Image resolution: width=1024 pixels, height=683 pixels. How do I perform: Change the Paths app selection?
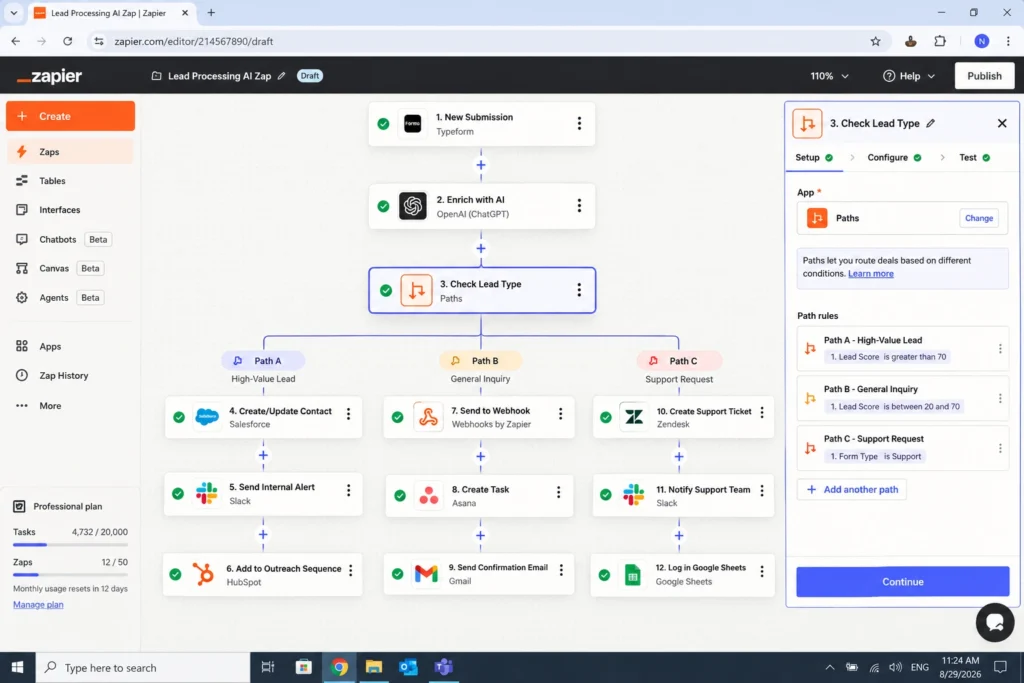[978, 218]
